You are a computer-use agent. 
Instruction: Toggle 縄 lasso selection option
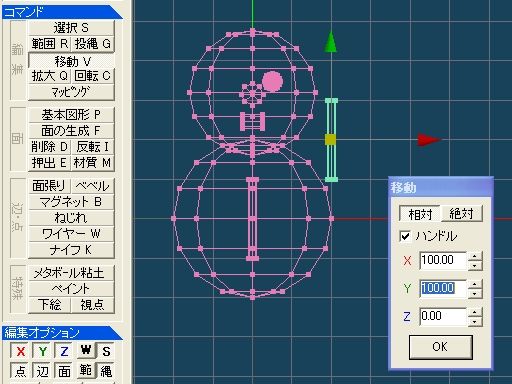[x=106, y=371]
